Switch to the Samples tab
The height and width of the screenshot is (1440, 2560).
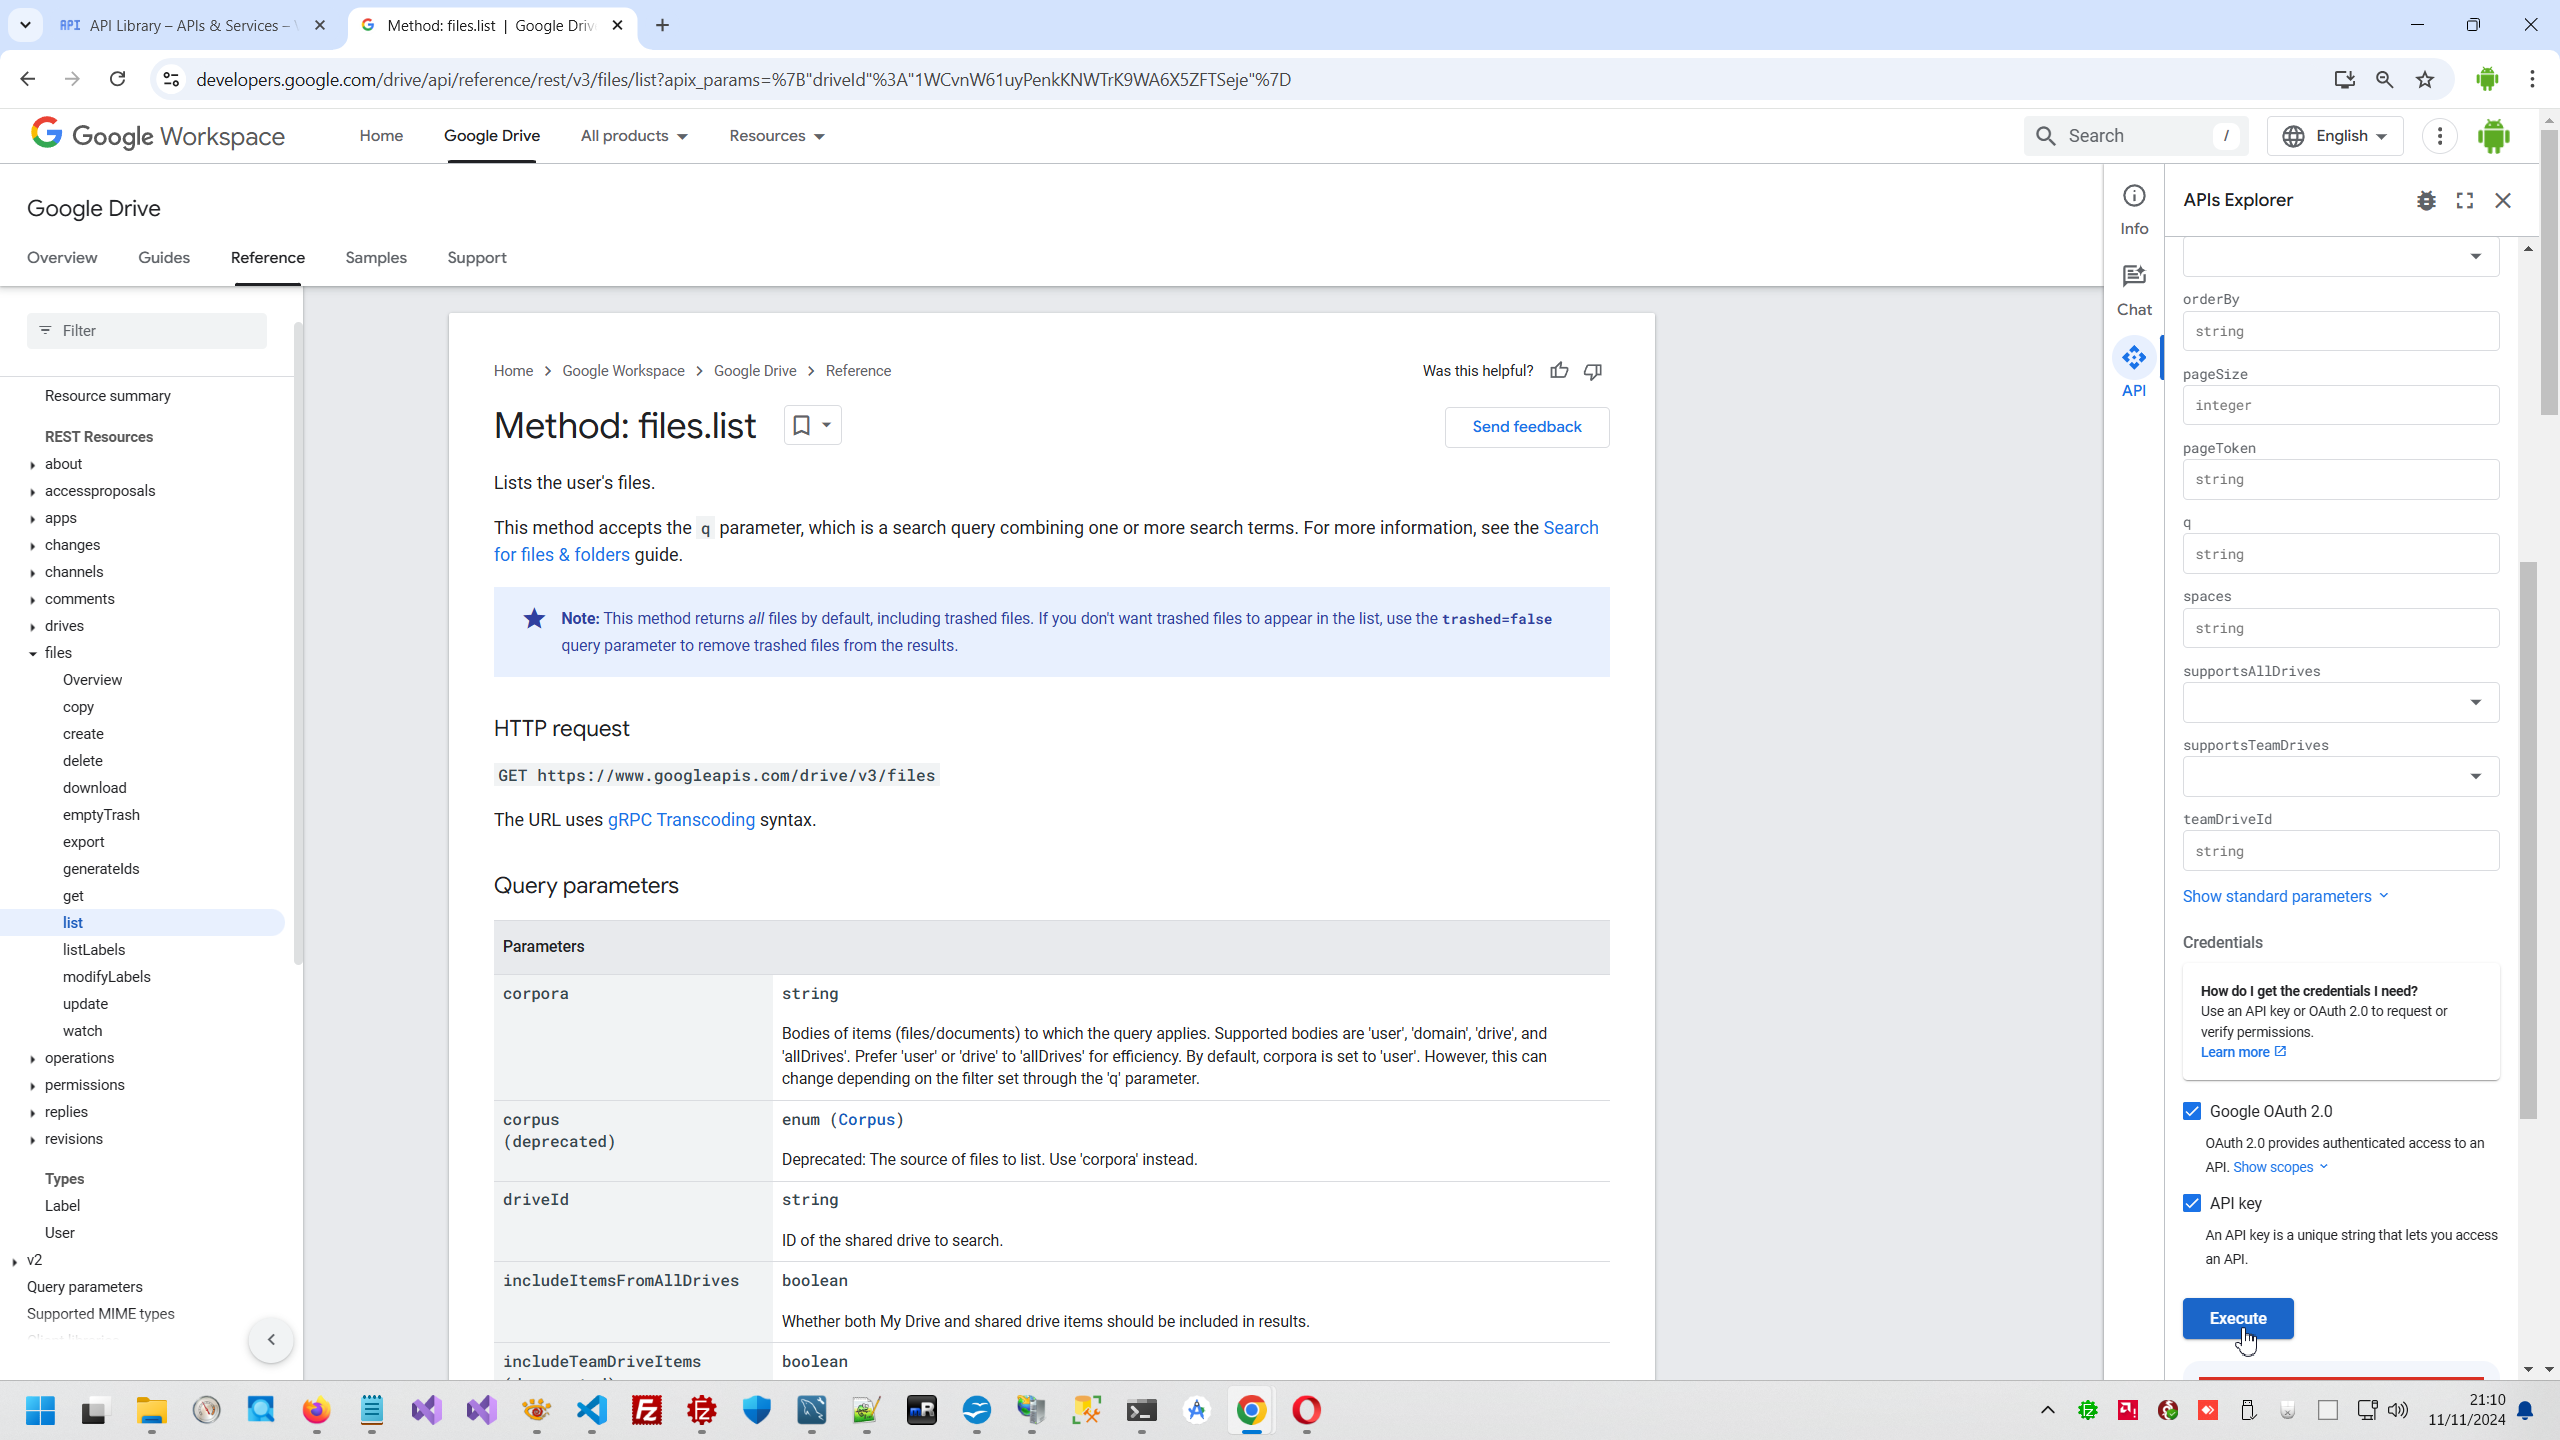[376, 258]
